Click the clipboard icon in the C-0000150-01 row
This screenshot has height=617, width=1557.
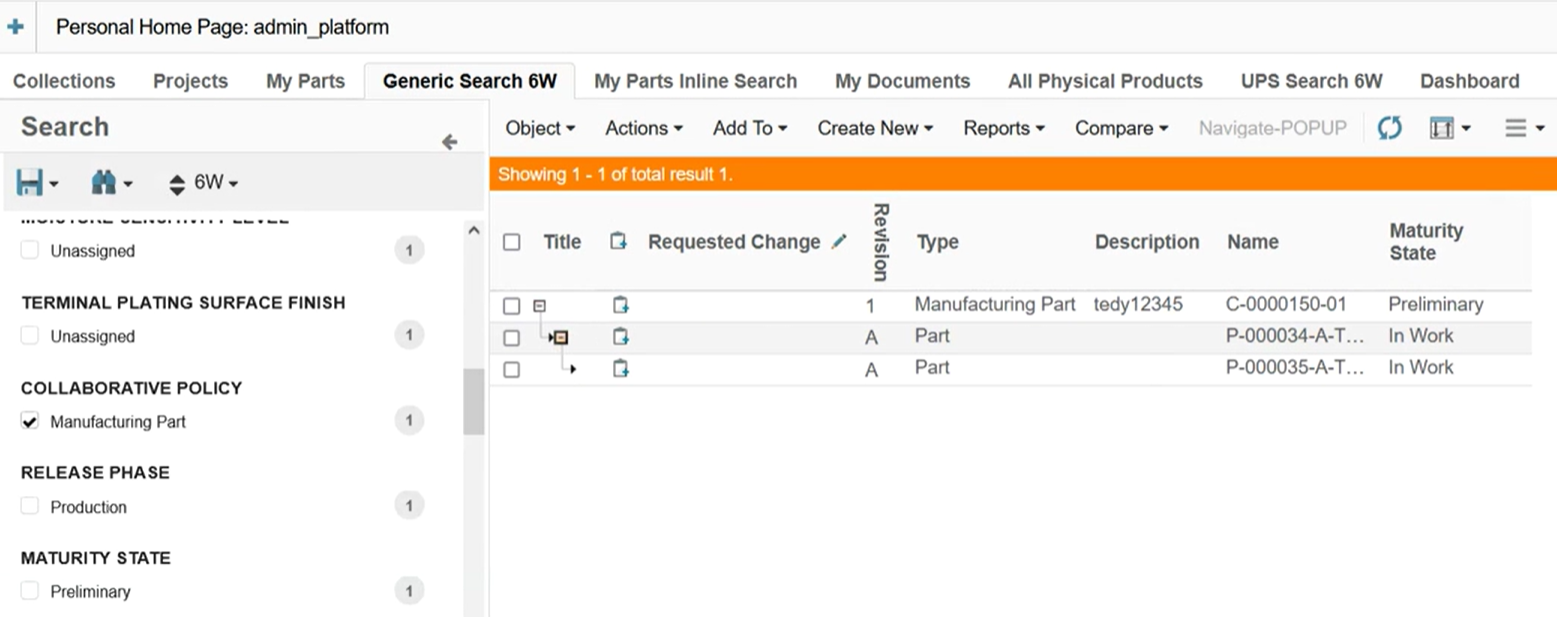pos(620,305)
